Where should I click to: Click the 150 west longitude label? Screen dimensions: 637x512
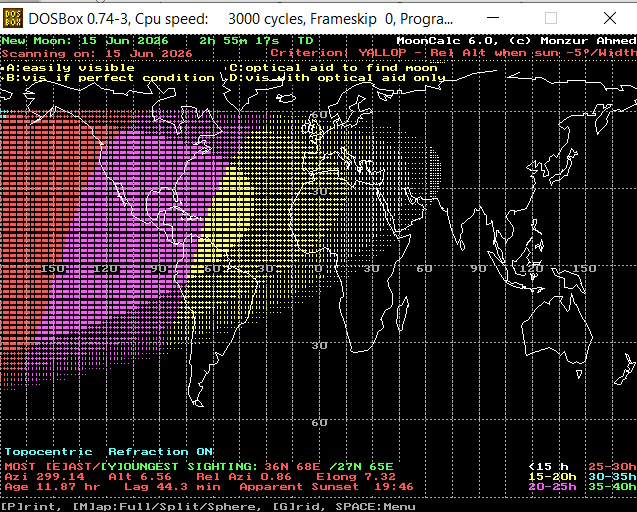point(53,269)
